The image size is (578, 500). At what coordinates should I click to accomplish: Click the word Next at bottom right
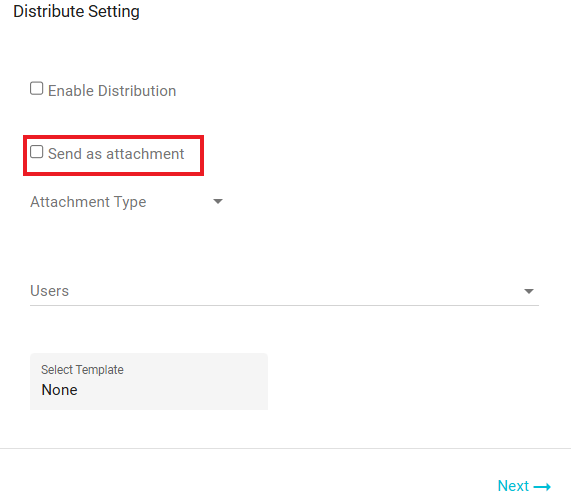coord(513,486)
